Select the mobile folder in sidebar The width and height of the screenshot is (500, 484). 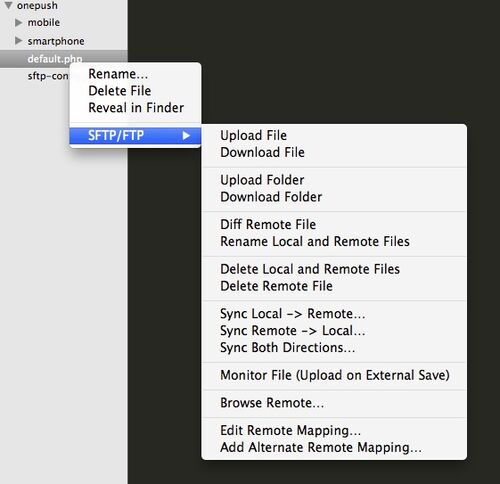pyautogui.click(x=44, y=23)
